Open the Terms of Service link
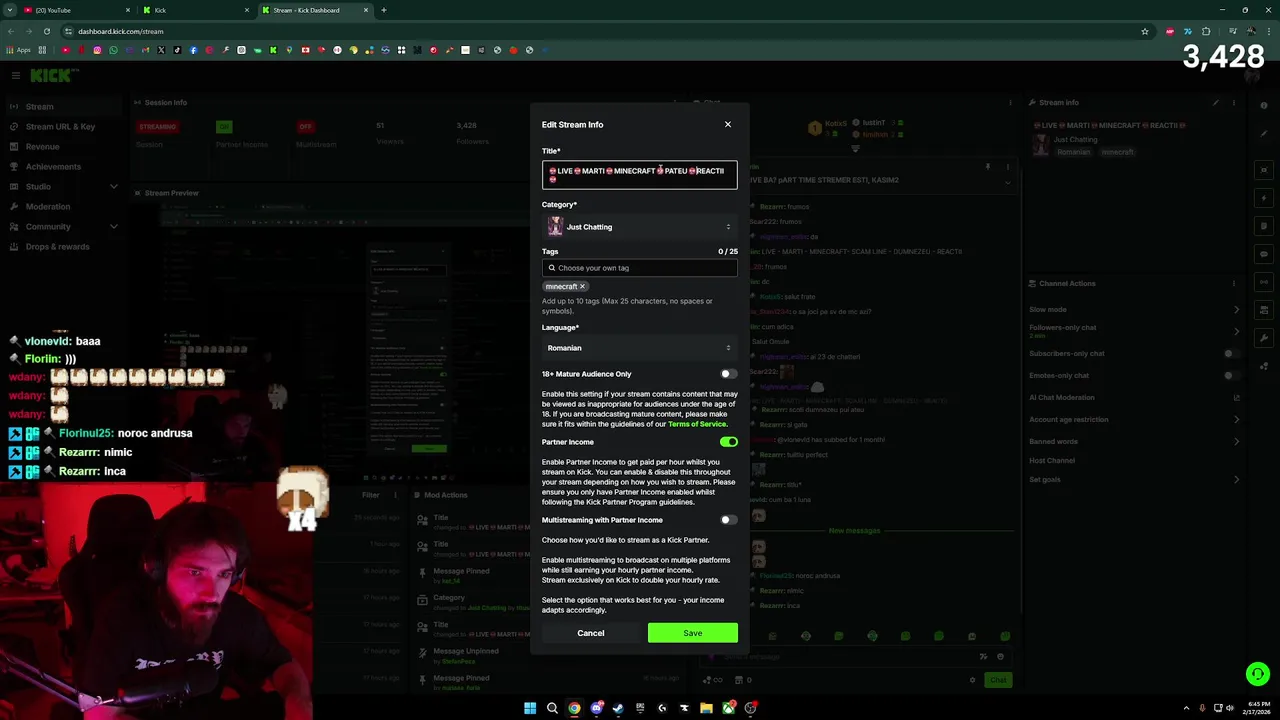 [697, 424]
